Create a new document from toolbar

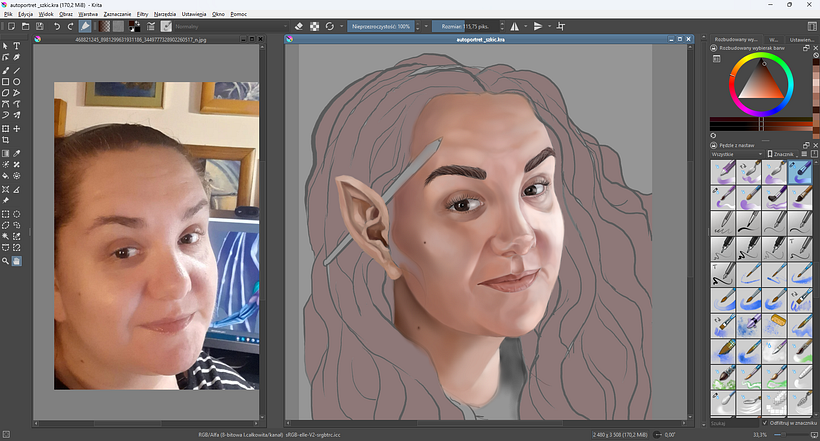coord(11,26)
